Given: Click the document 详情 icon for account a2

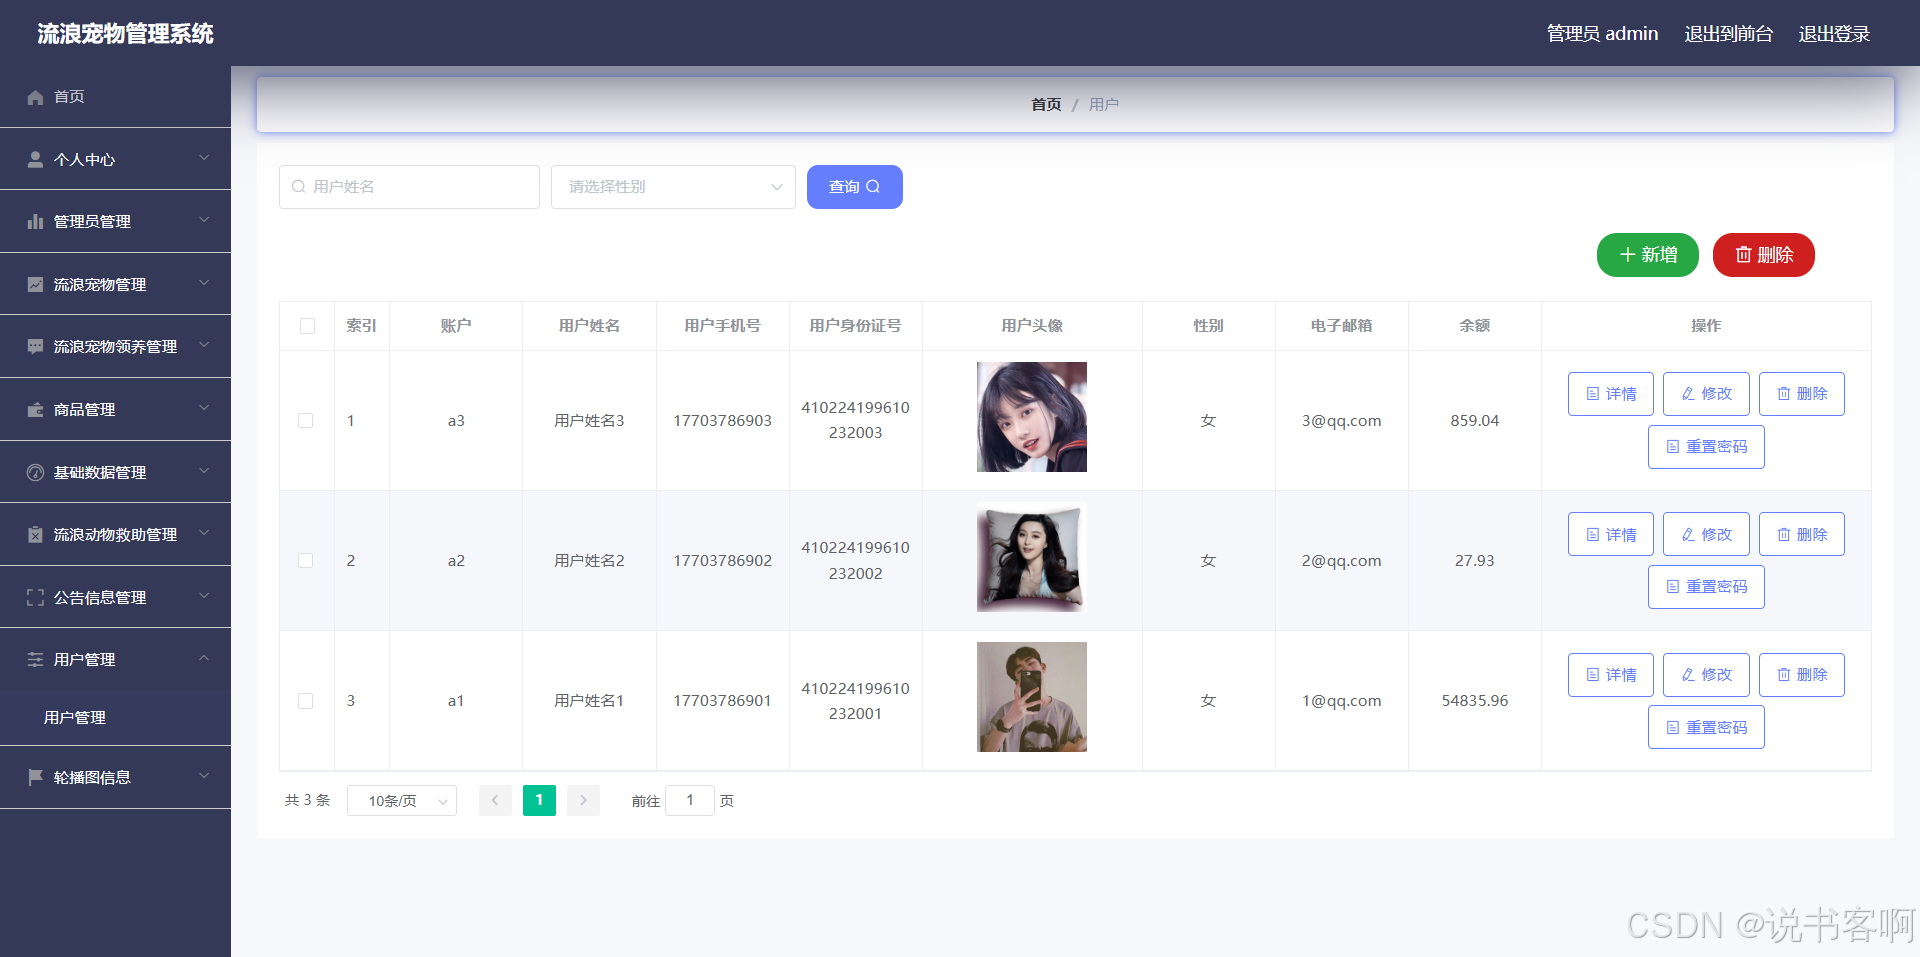Looking at the screenshot, I should 1592,535.
